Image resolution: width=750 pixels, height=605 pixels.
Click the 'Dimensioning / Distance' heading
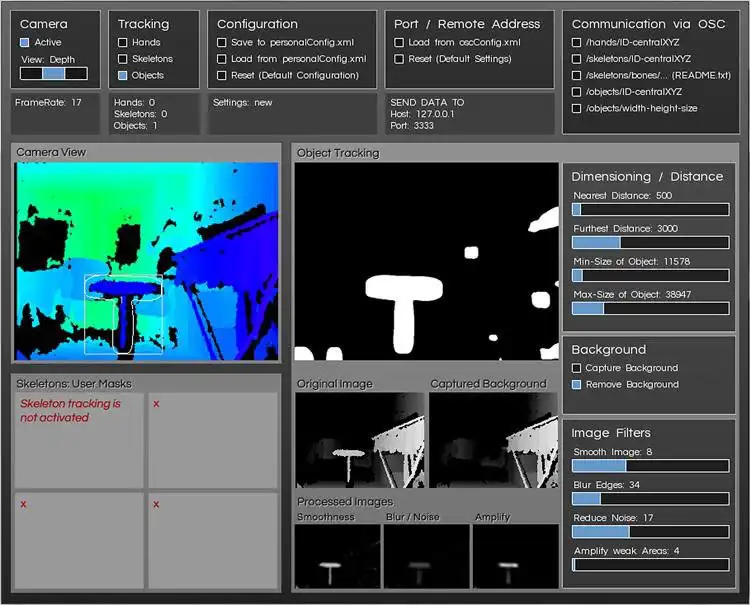647,176
